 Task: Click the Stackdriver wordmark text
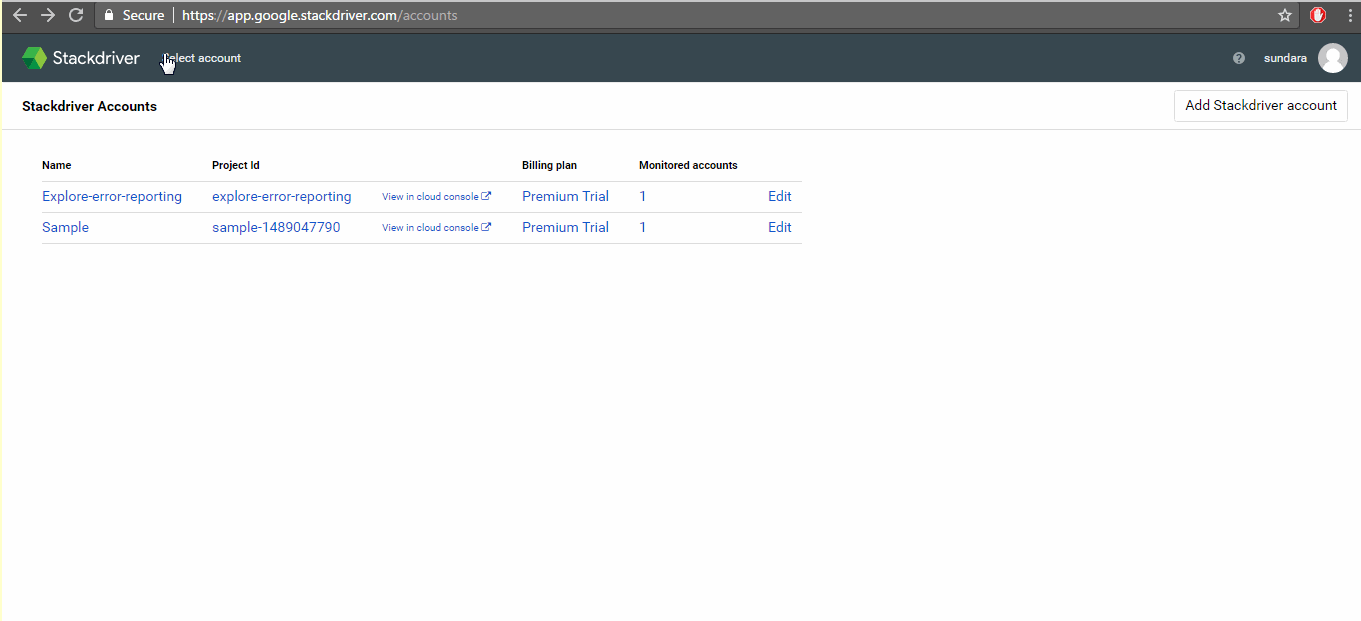coord(96,58)
